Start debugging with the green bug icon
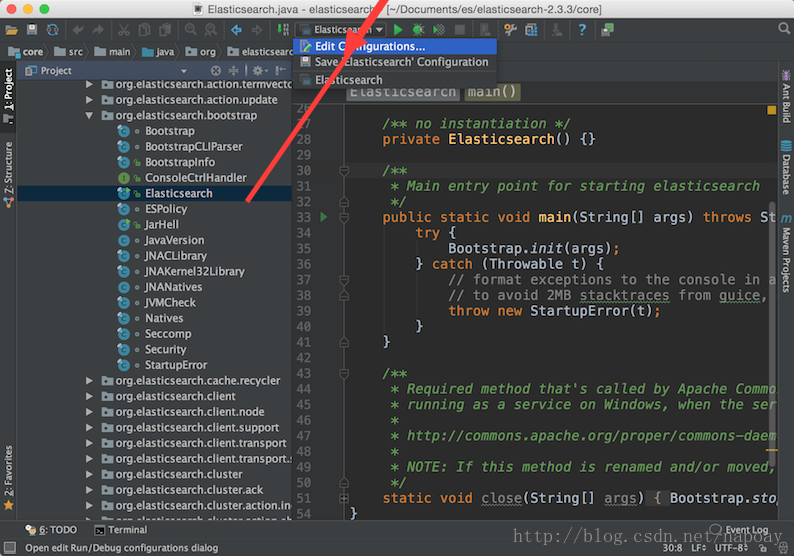 coord(418,30)
